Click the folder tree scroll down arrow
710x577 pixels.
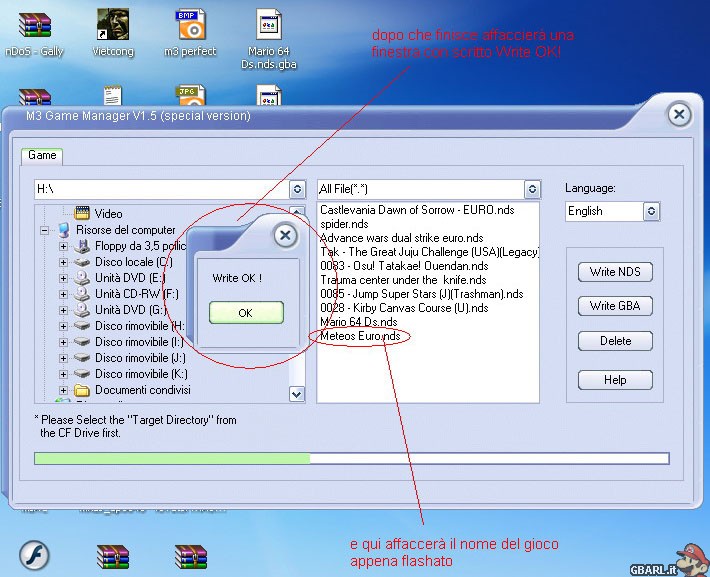297,394
